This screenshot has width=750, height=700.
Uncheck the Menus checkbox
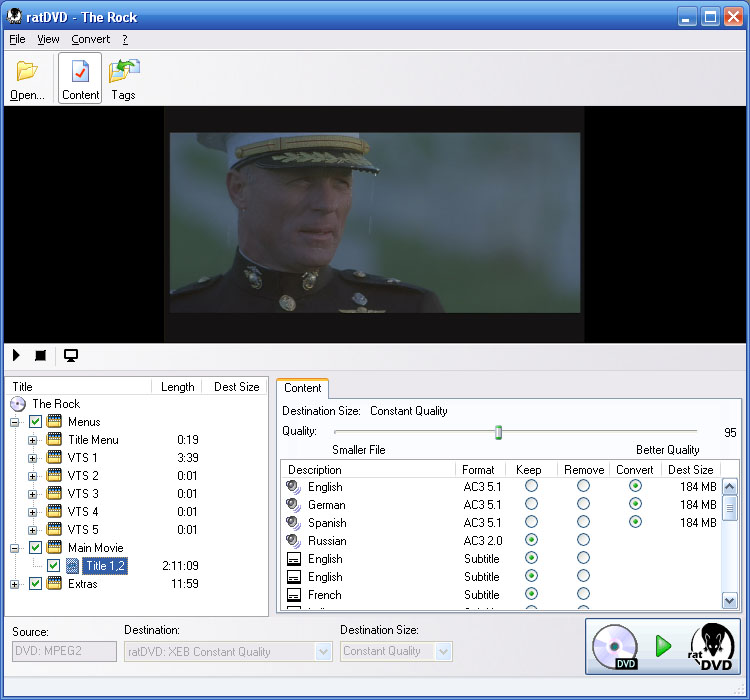click(36, 422)
